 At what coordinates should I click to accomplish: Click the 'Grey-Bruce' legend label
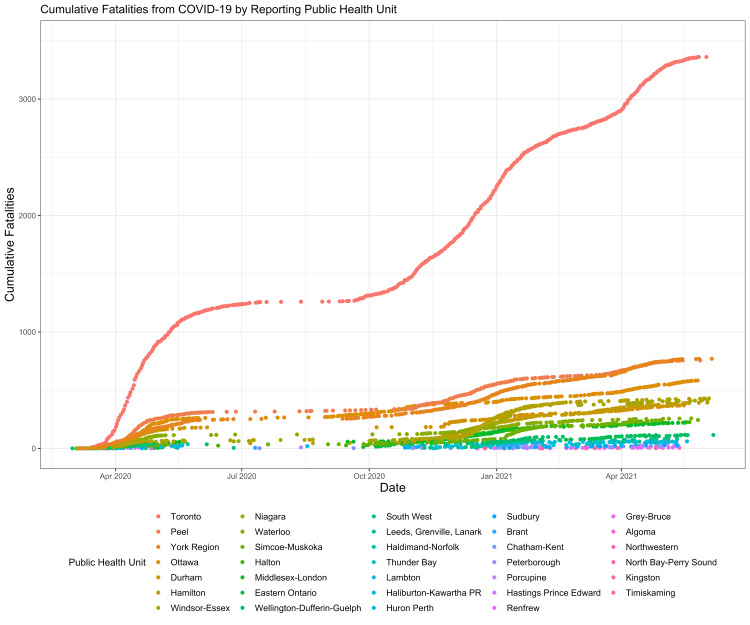648,516
